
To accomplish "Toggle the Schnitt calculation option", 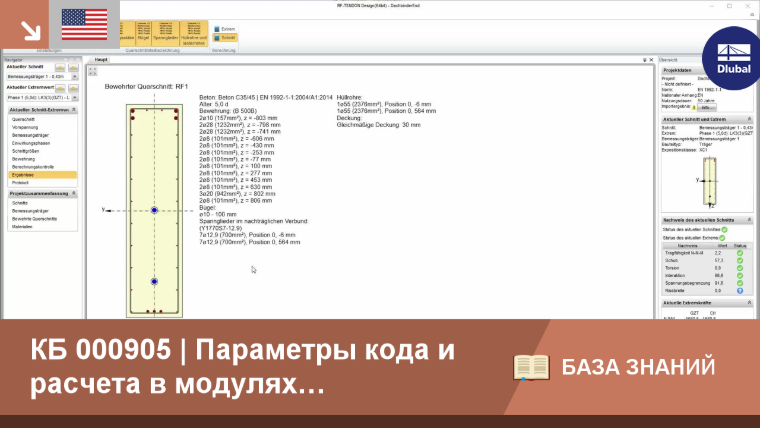I will (225, 37).
